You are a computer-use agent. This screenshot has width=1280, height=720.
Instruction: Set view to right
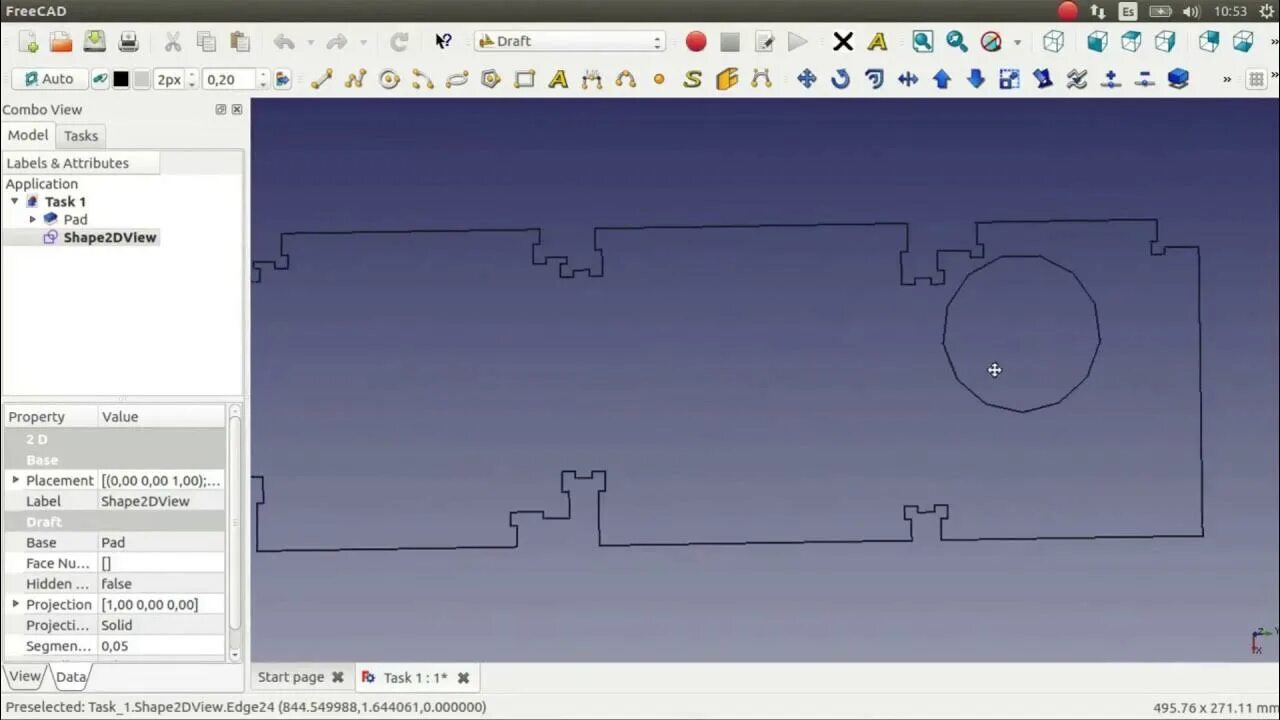[1165, 41]
